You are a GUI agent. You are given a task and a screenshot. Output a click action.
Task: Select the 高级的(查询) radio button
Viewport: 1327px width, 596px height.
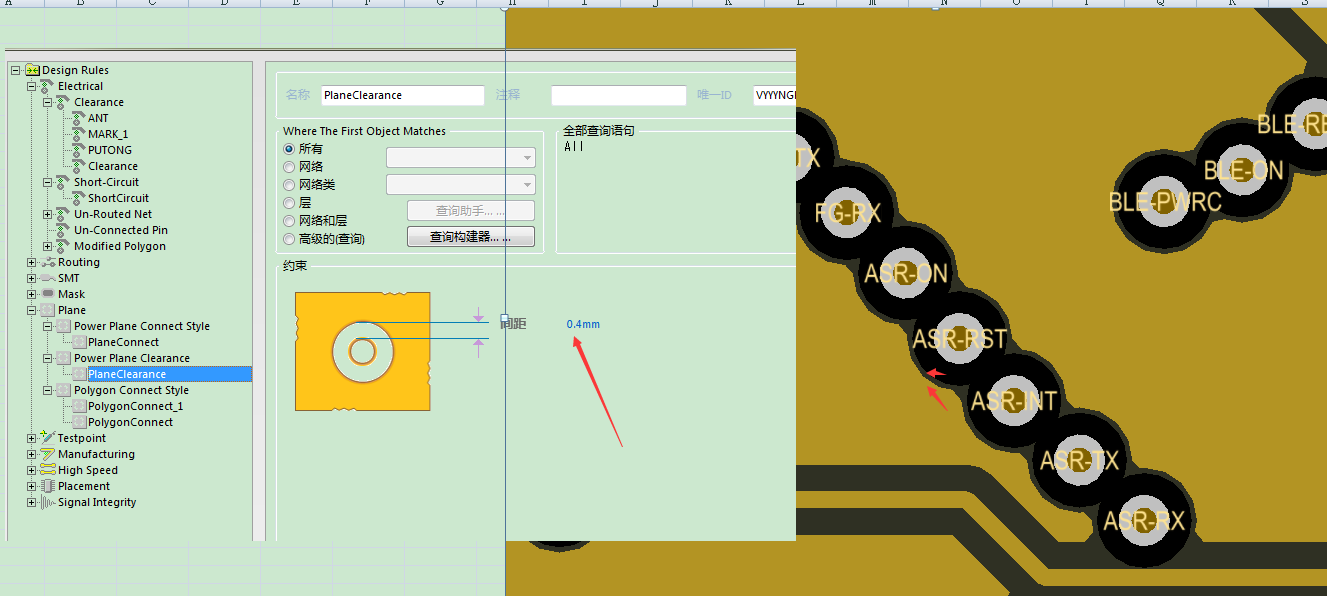289,239
